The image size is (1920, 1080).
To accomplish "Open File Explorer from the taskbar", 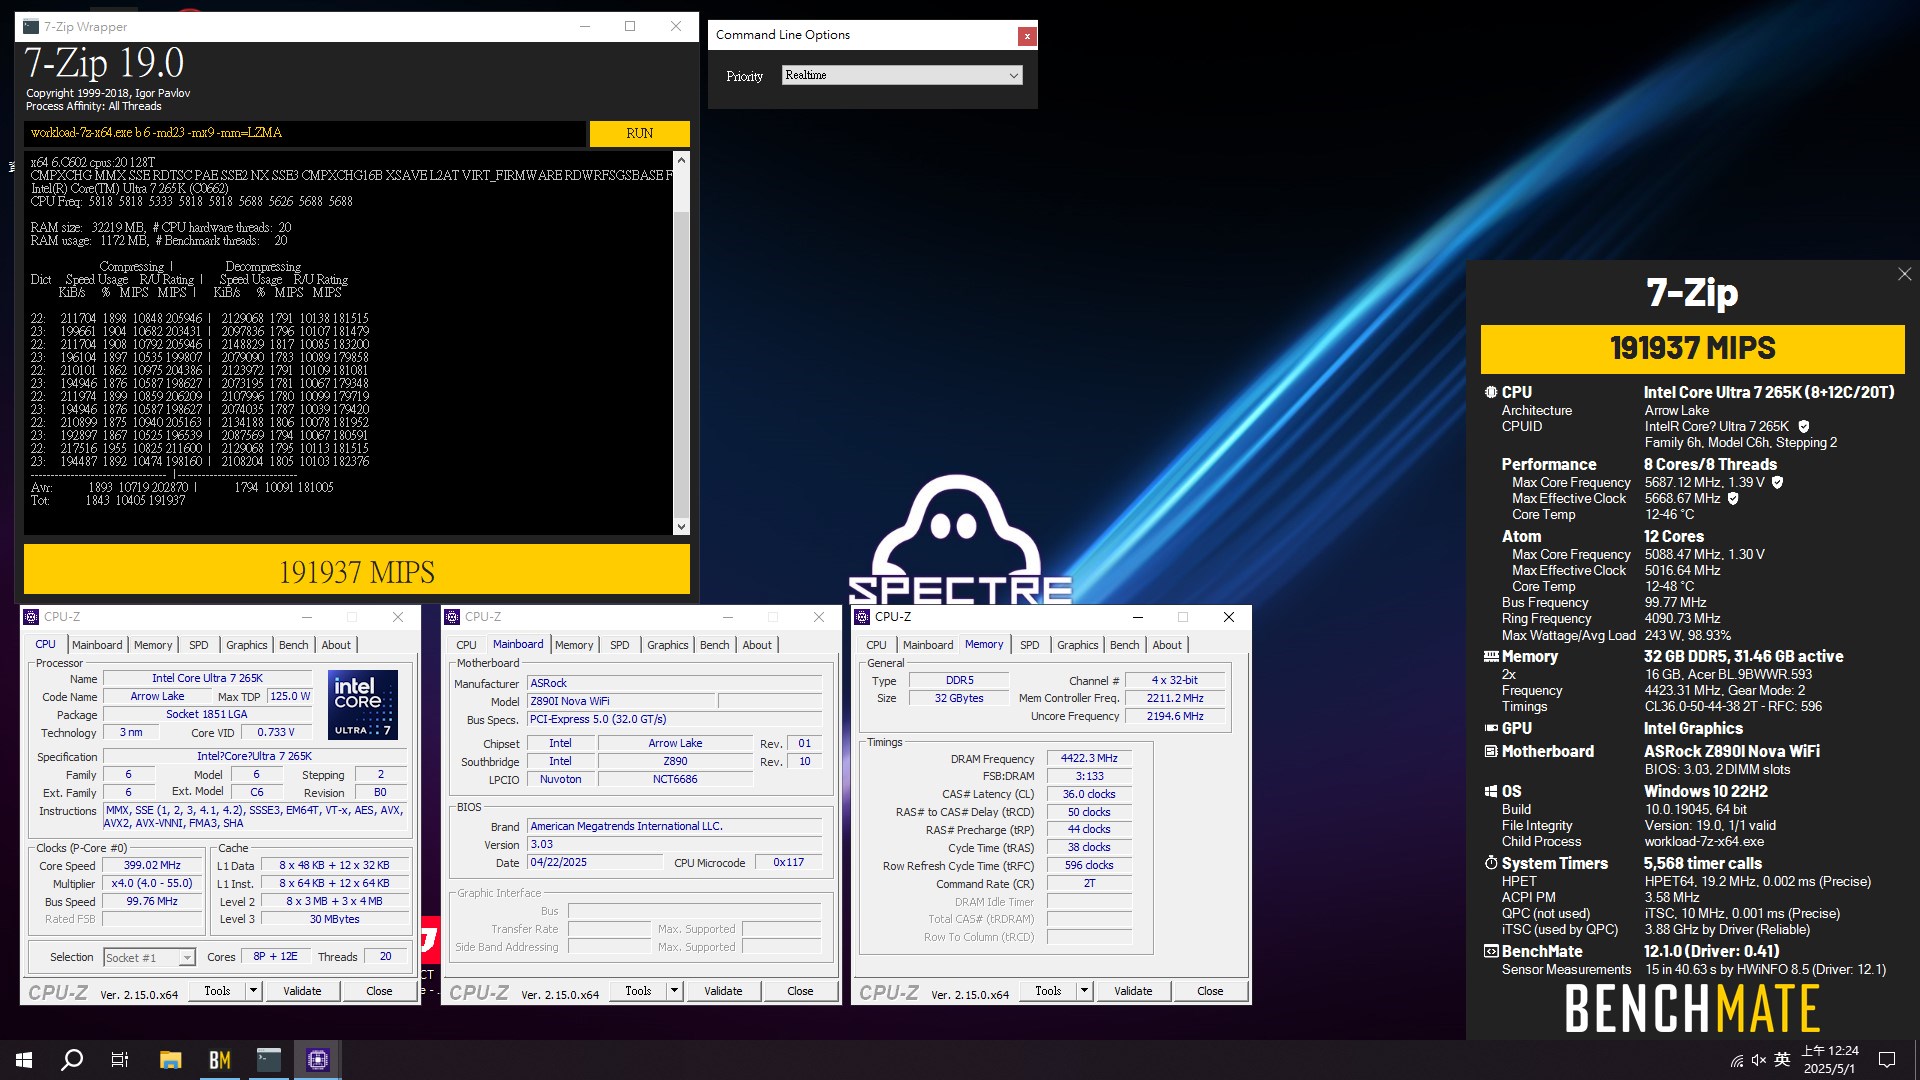I will pyautogui.click(x=171, y=1060).
